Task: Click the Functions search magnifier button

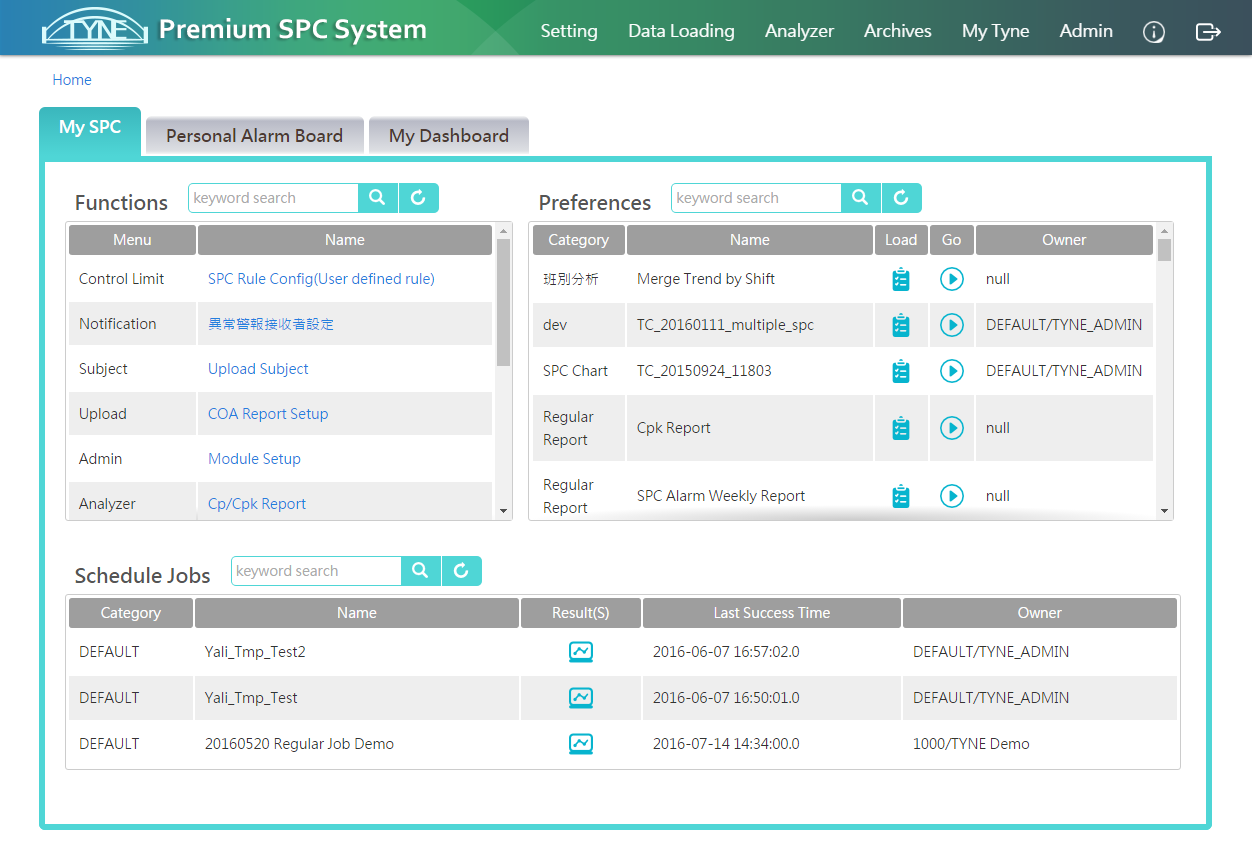Action: pos(377,198)
